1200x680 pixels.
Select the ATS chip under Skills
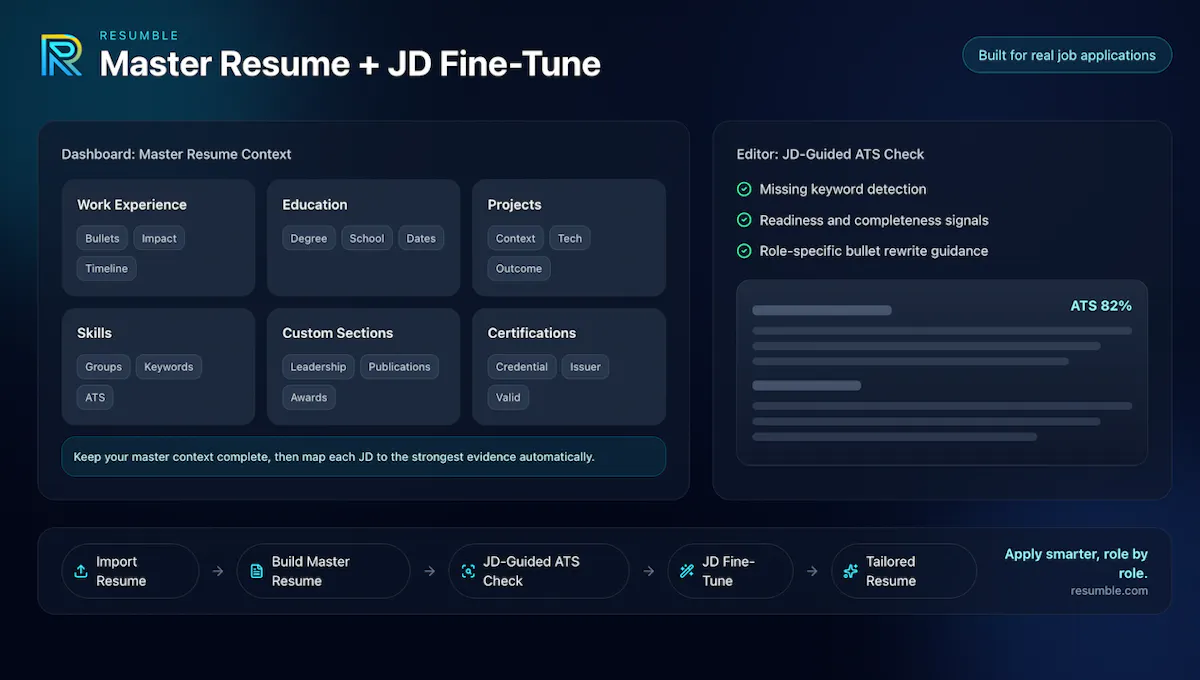[95, 397]
